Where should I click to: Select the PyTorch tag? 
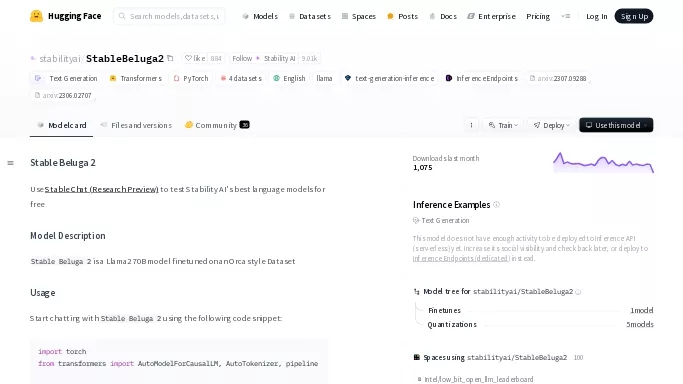coord(191,78)
